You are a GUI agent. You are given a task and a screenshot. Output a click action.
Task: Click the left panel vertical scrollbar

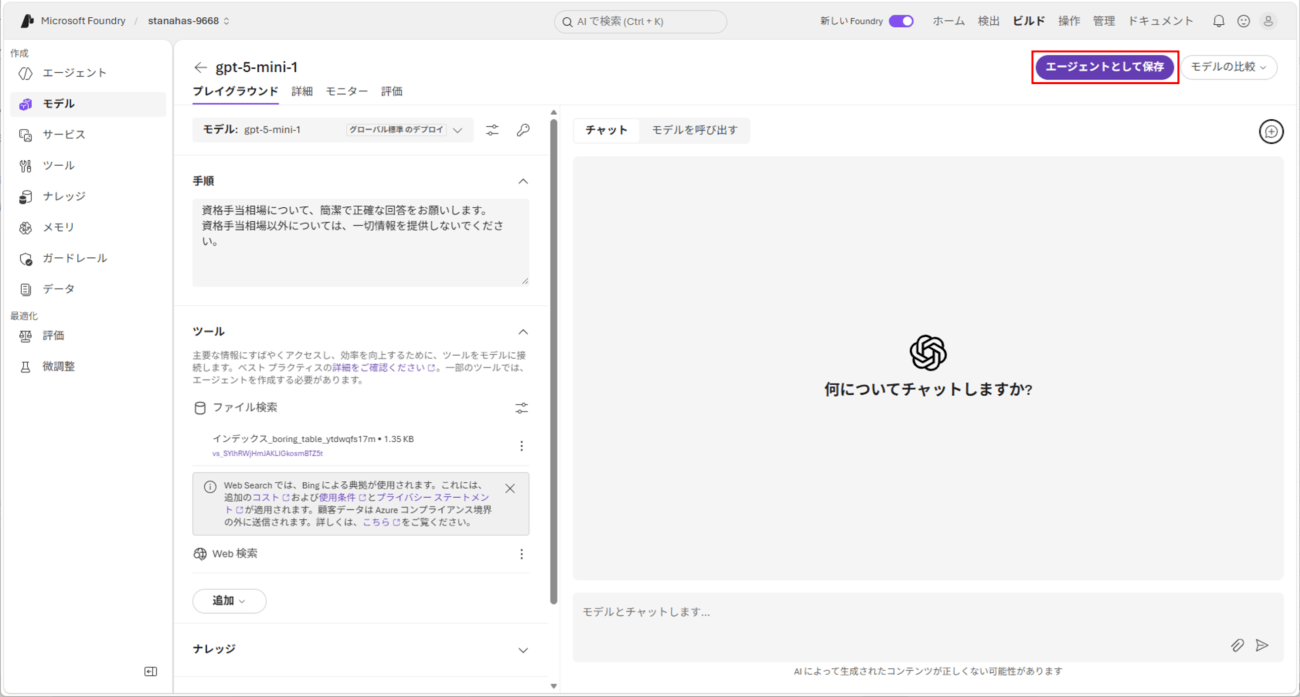tap(554, 362)
